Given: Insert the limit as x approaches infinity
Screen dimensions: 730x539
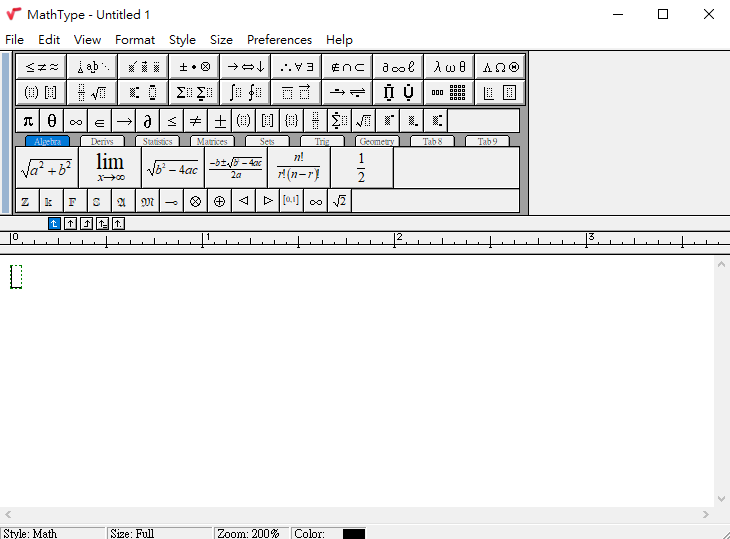Looking at the screenshot, I should pyautogui.click(x=110, y=168).
